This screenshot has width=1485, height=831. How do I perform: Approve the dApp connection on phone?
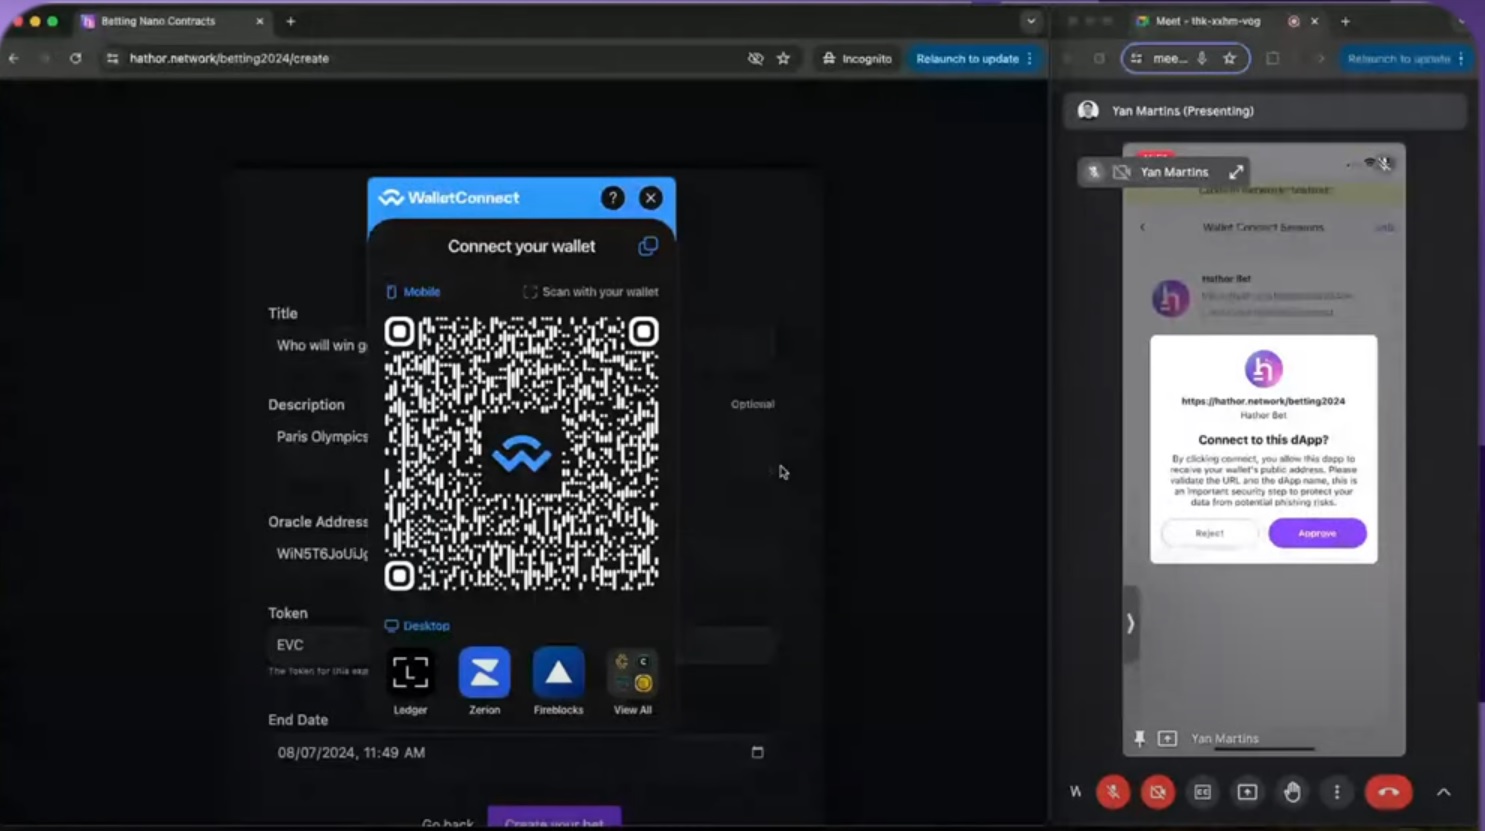pos(1317,533)
